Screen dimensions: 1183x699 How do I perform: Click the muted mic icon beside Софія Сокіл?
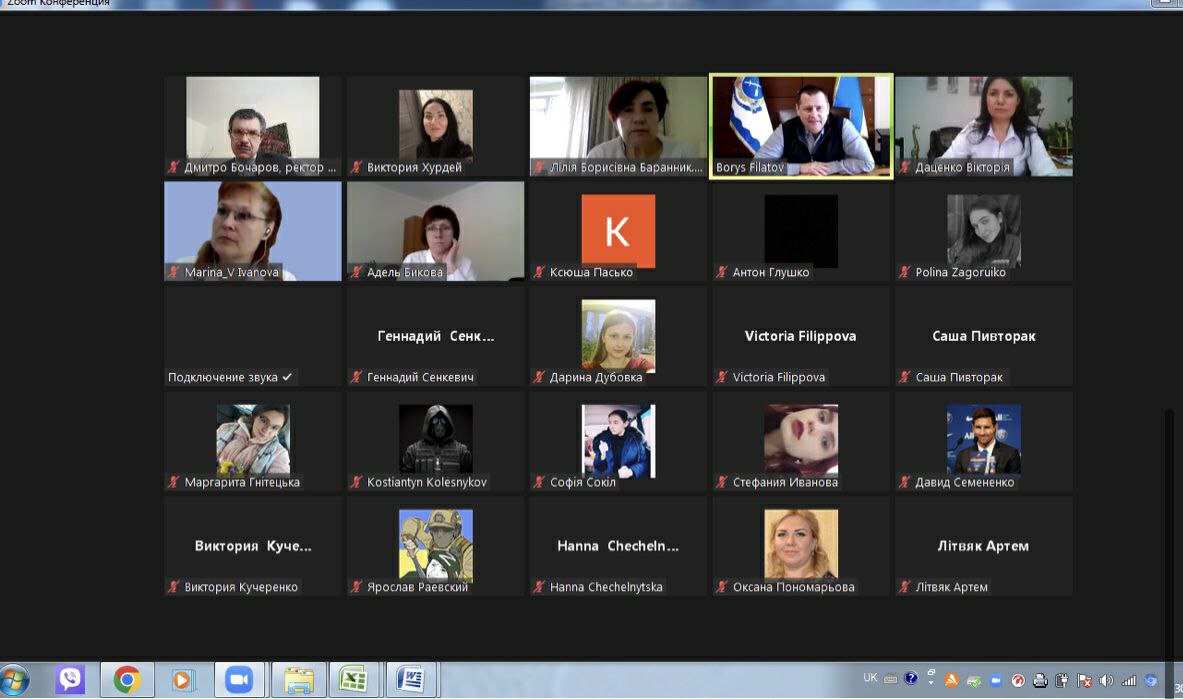pos(539,482)
